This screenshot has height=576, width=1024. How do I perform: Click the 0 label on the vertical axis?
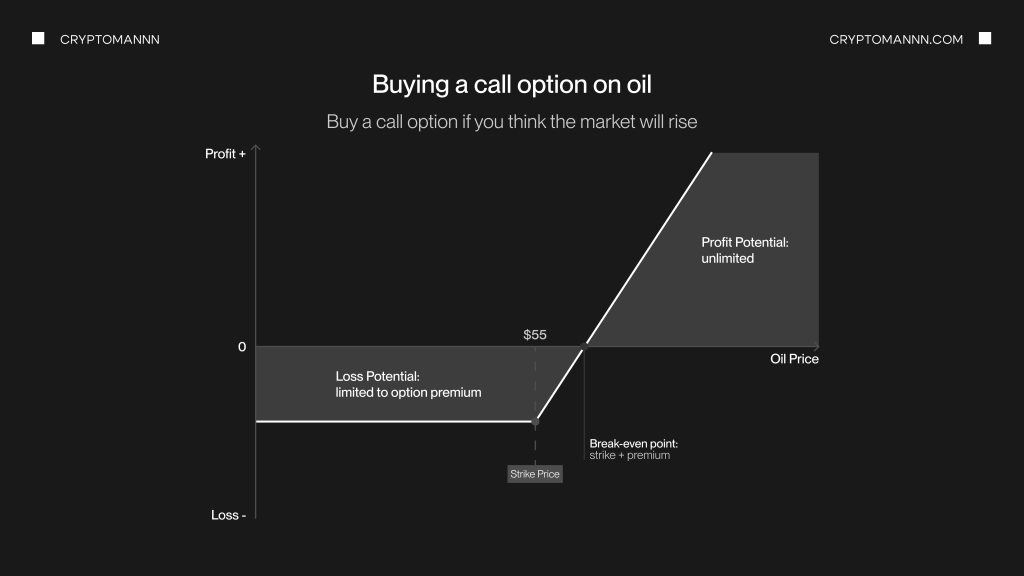[242, 347]
